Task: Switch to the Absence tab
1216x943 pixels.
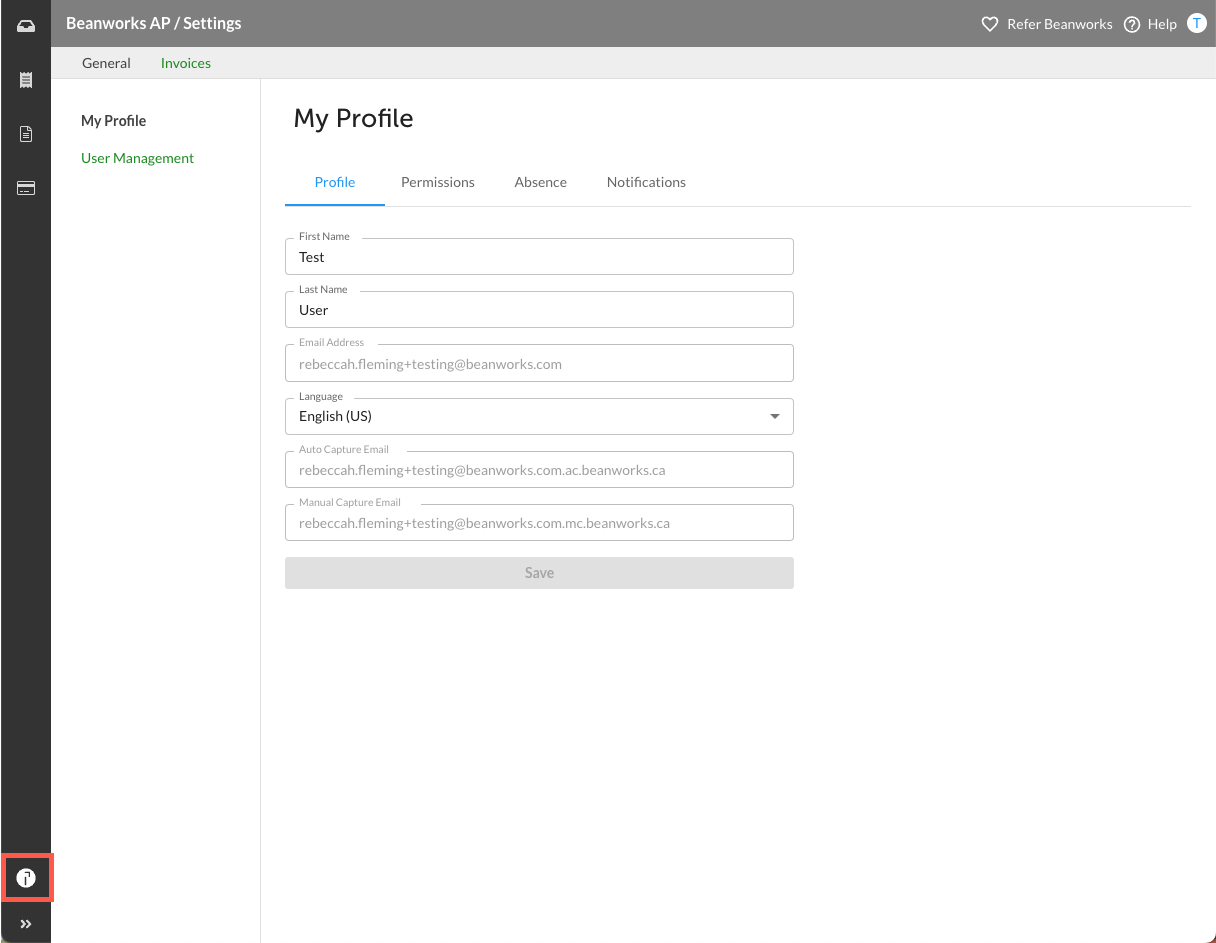Action: click(541, 182)
